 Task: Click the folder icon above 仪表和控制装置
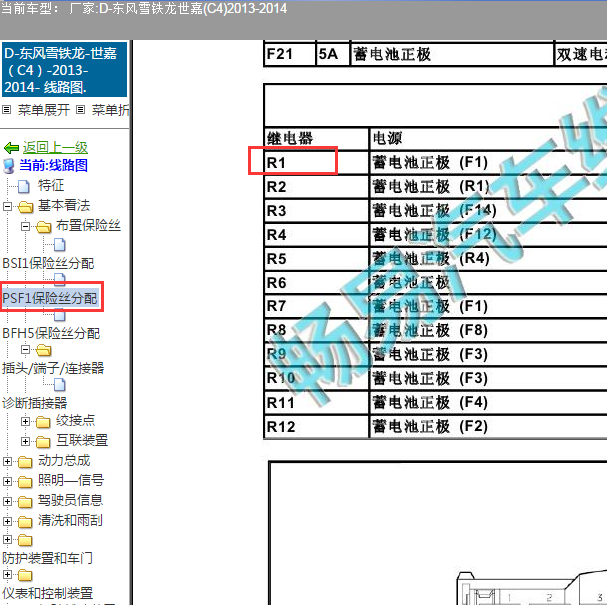click(26, 575)
